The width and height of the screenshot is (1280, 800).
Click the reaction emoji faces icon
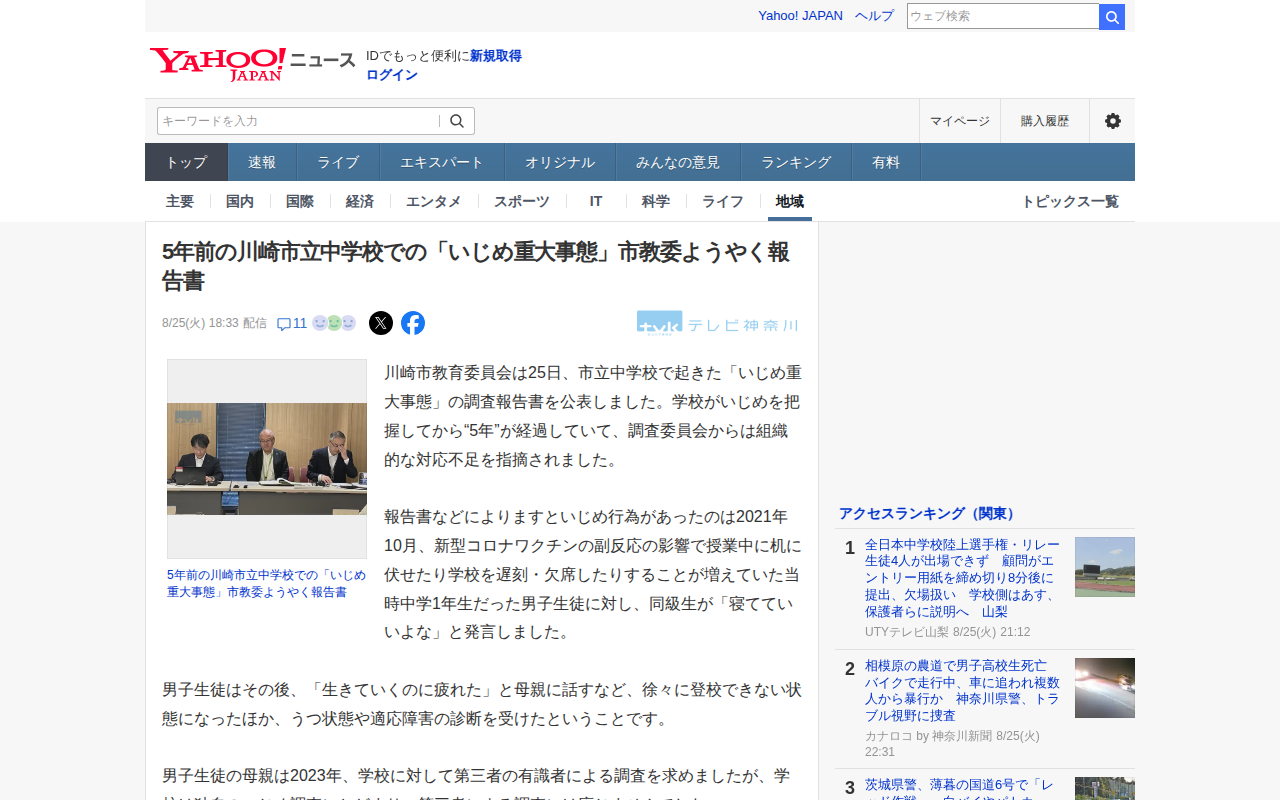pyautogui.click(x=334, y=323)
